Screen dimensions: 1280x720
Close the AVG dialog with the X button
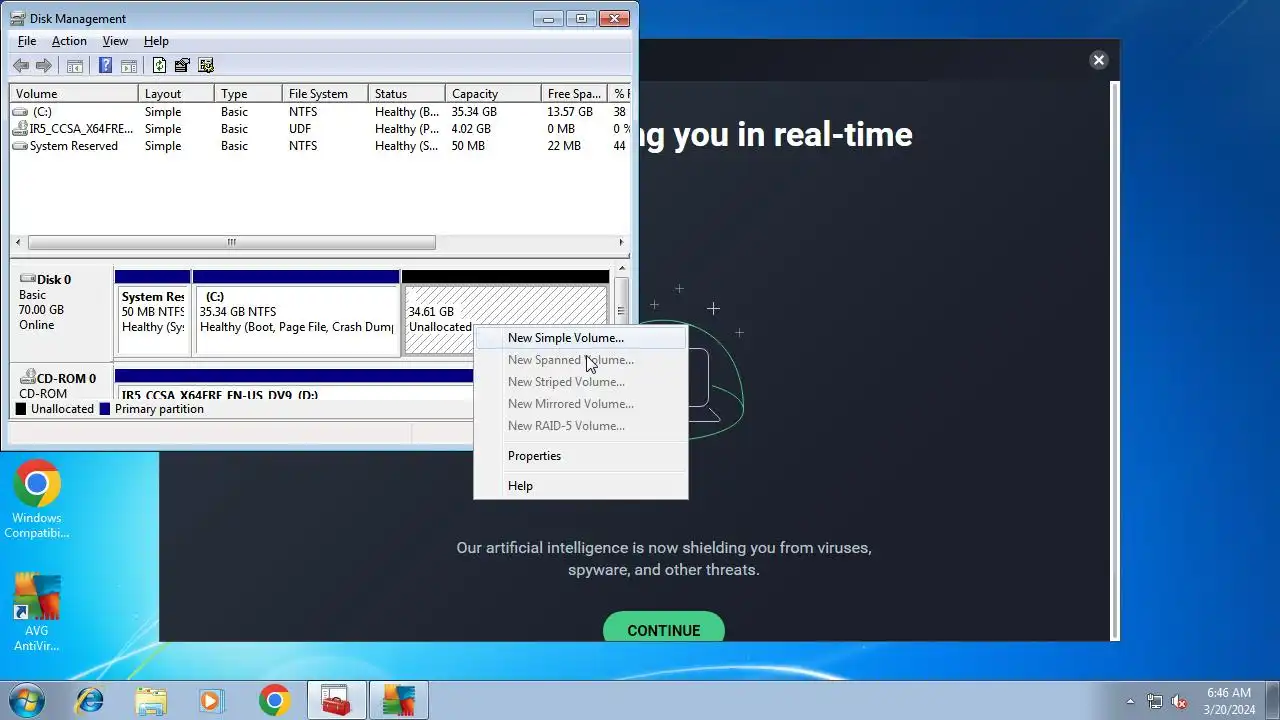(x=1099, y=60)
